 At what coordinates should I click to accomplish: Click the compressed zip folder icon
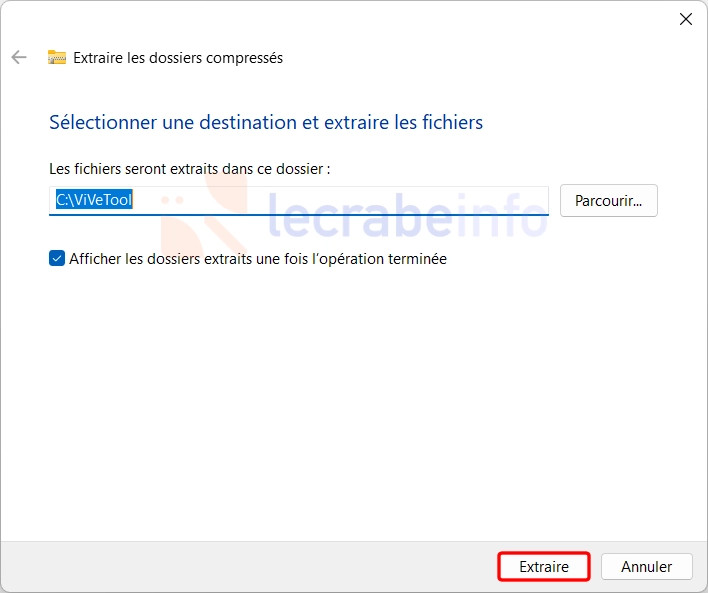(57, 57)
